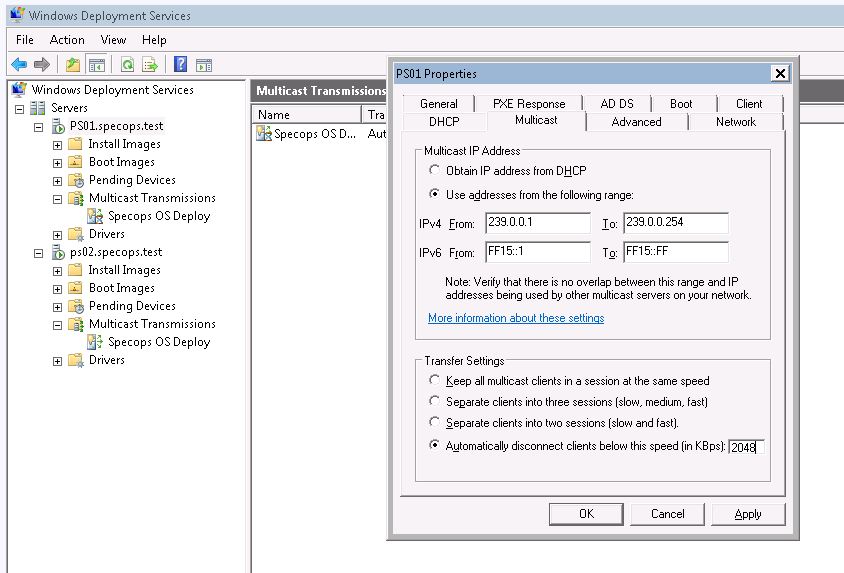Click the OK button
844x573 pixels.
coord(586,514)
